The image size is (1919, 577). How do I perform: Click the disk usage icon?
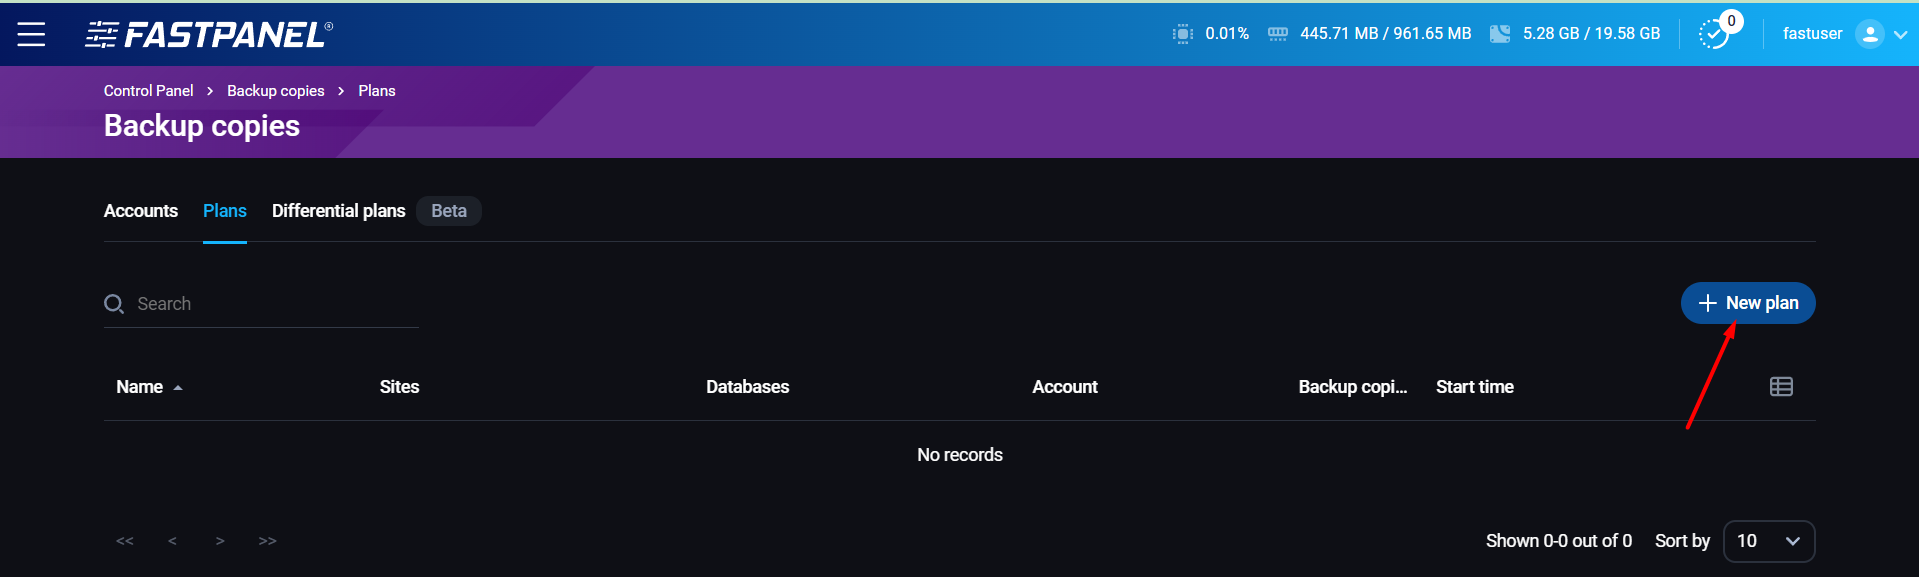tap(1499, 34)
